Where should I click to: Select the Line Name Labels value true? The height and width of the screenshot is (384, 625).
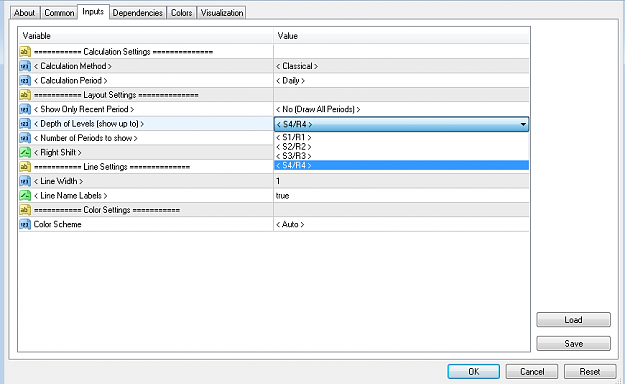tap(282, 196)
